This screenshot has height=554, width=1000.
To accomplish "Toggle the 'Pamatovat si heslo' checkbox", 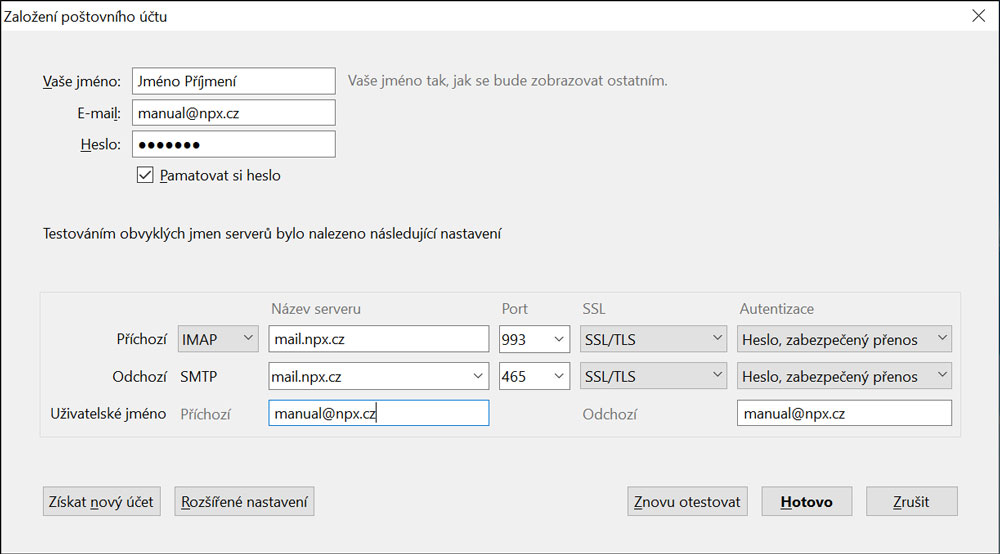I will [145, 175].
